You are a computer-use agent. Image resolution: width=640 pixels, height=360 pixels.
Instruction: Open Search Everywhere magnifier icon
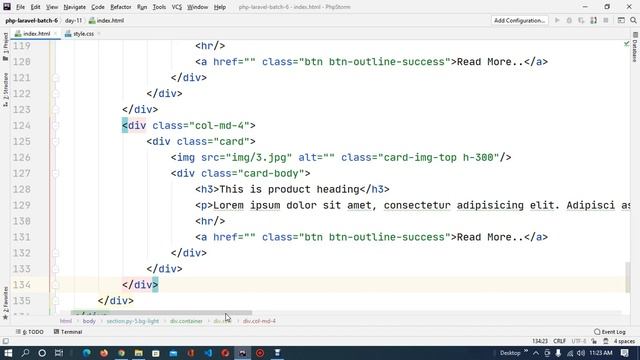(x=633, y=20)
